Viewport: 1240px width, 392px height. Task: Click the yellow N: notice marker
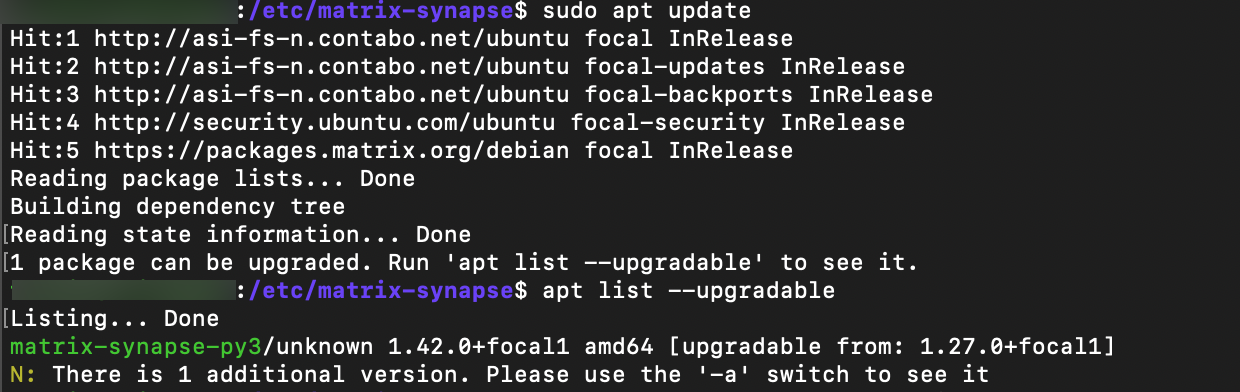(23, 376)
